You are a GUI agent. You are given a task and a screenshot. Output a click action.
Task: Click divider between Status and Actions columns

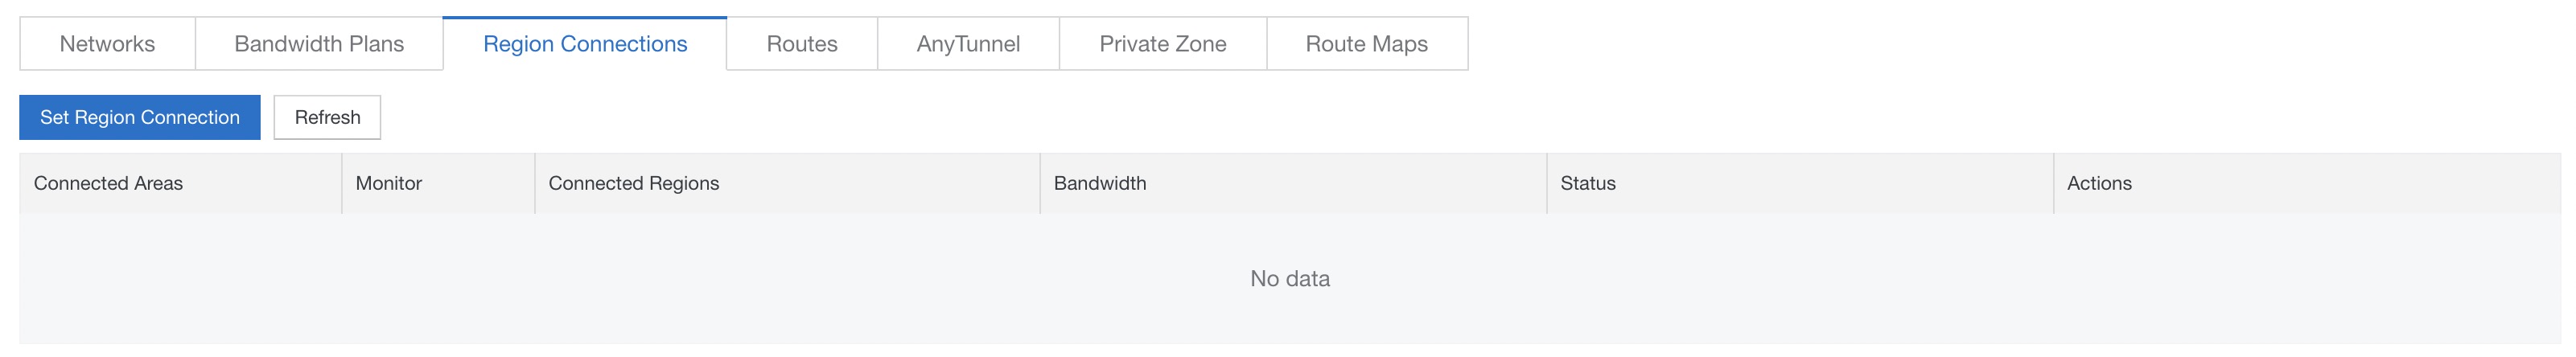pyautogui.click(x=2054, y=183)
